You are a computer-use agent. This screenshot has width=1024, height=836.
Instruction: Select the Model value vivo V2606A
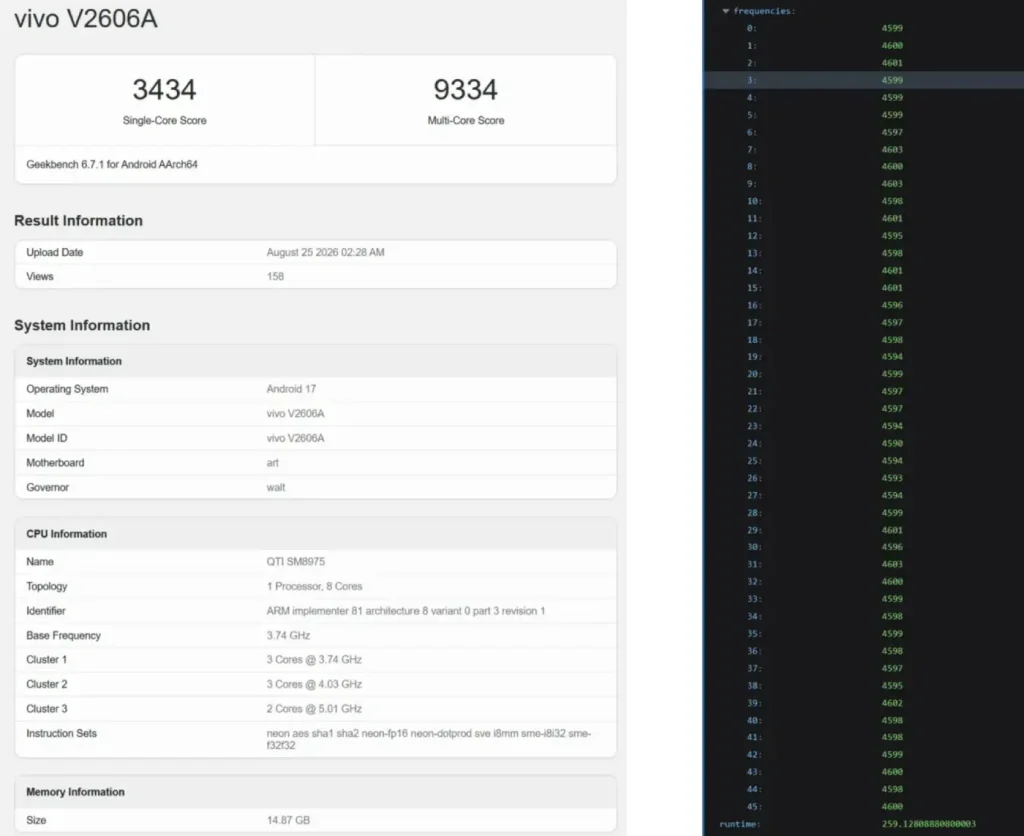pyautogui.click(x=295, y=413)
